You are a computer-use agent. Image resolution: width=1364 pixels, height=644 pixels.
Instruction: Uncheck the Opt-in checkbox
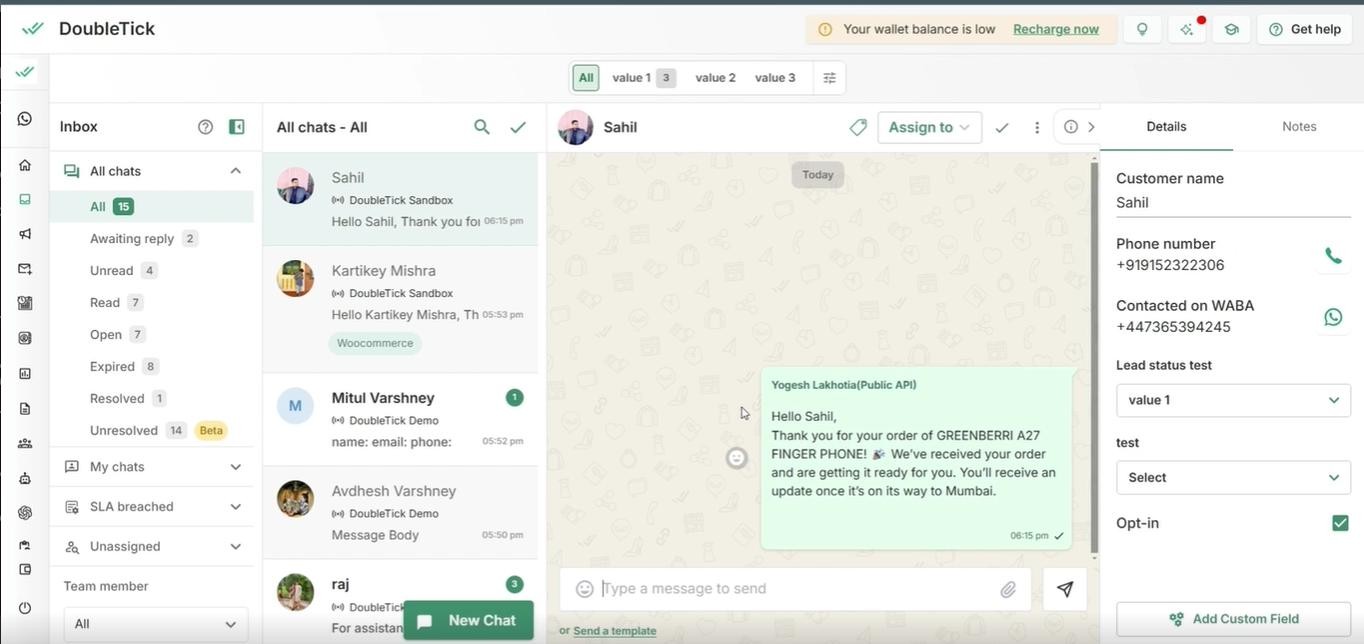[1340, 523]
